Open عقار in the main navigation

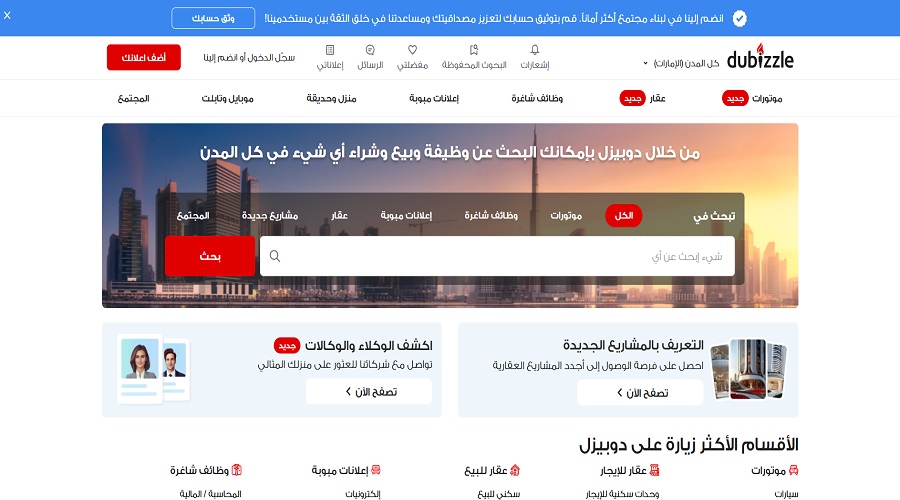(657, 99)
